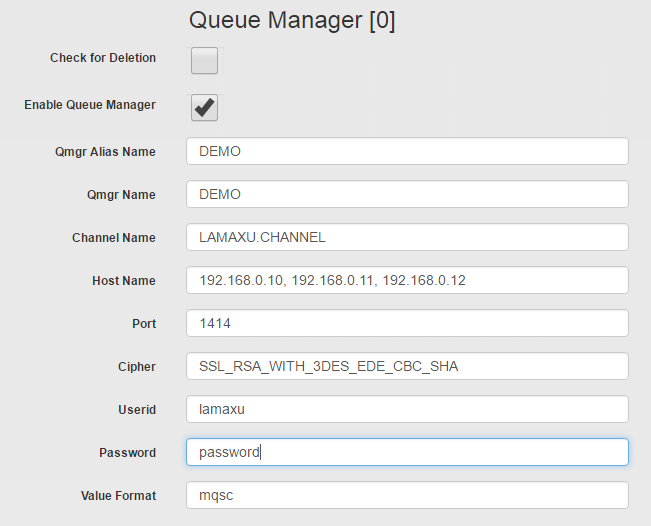Click the Cipher input field
The width and height of the screenshot is (651, 526).
[x=407, y=366]
